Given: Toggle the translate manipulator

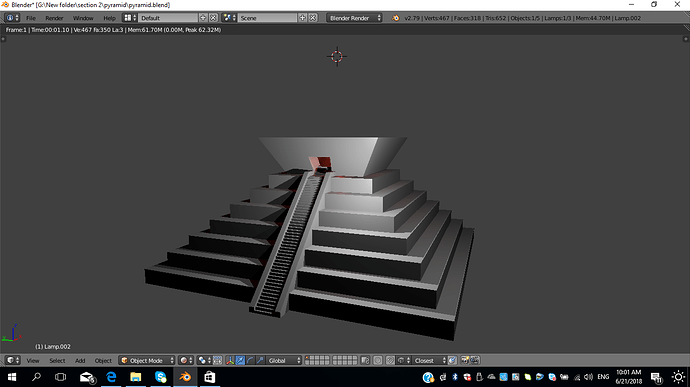Looking at the screenshot, I should point(240,360).
